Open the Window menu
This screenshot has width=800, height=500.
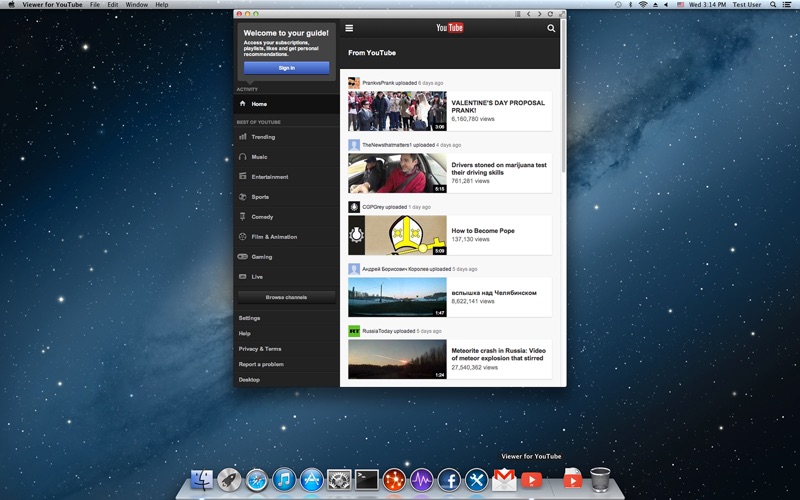pyautogui.click(x=137, y=5)
